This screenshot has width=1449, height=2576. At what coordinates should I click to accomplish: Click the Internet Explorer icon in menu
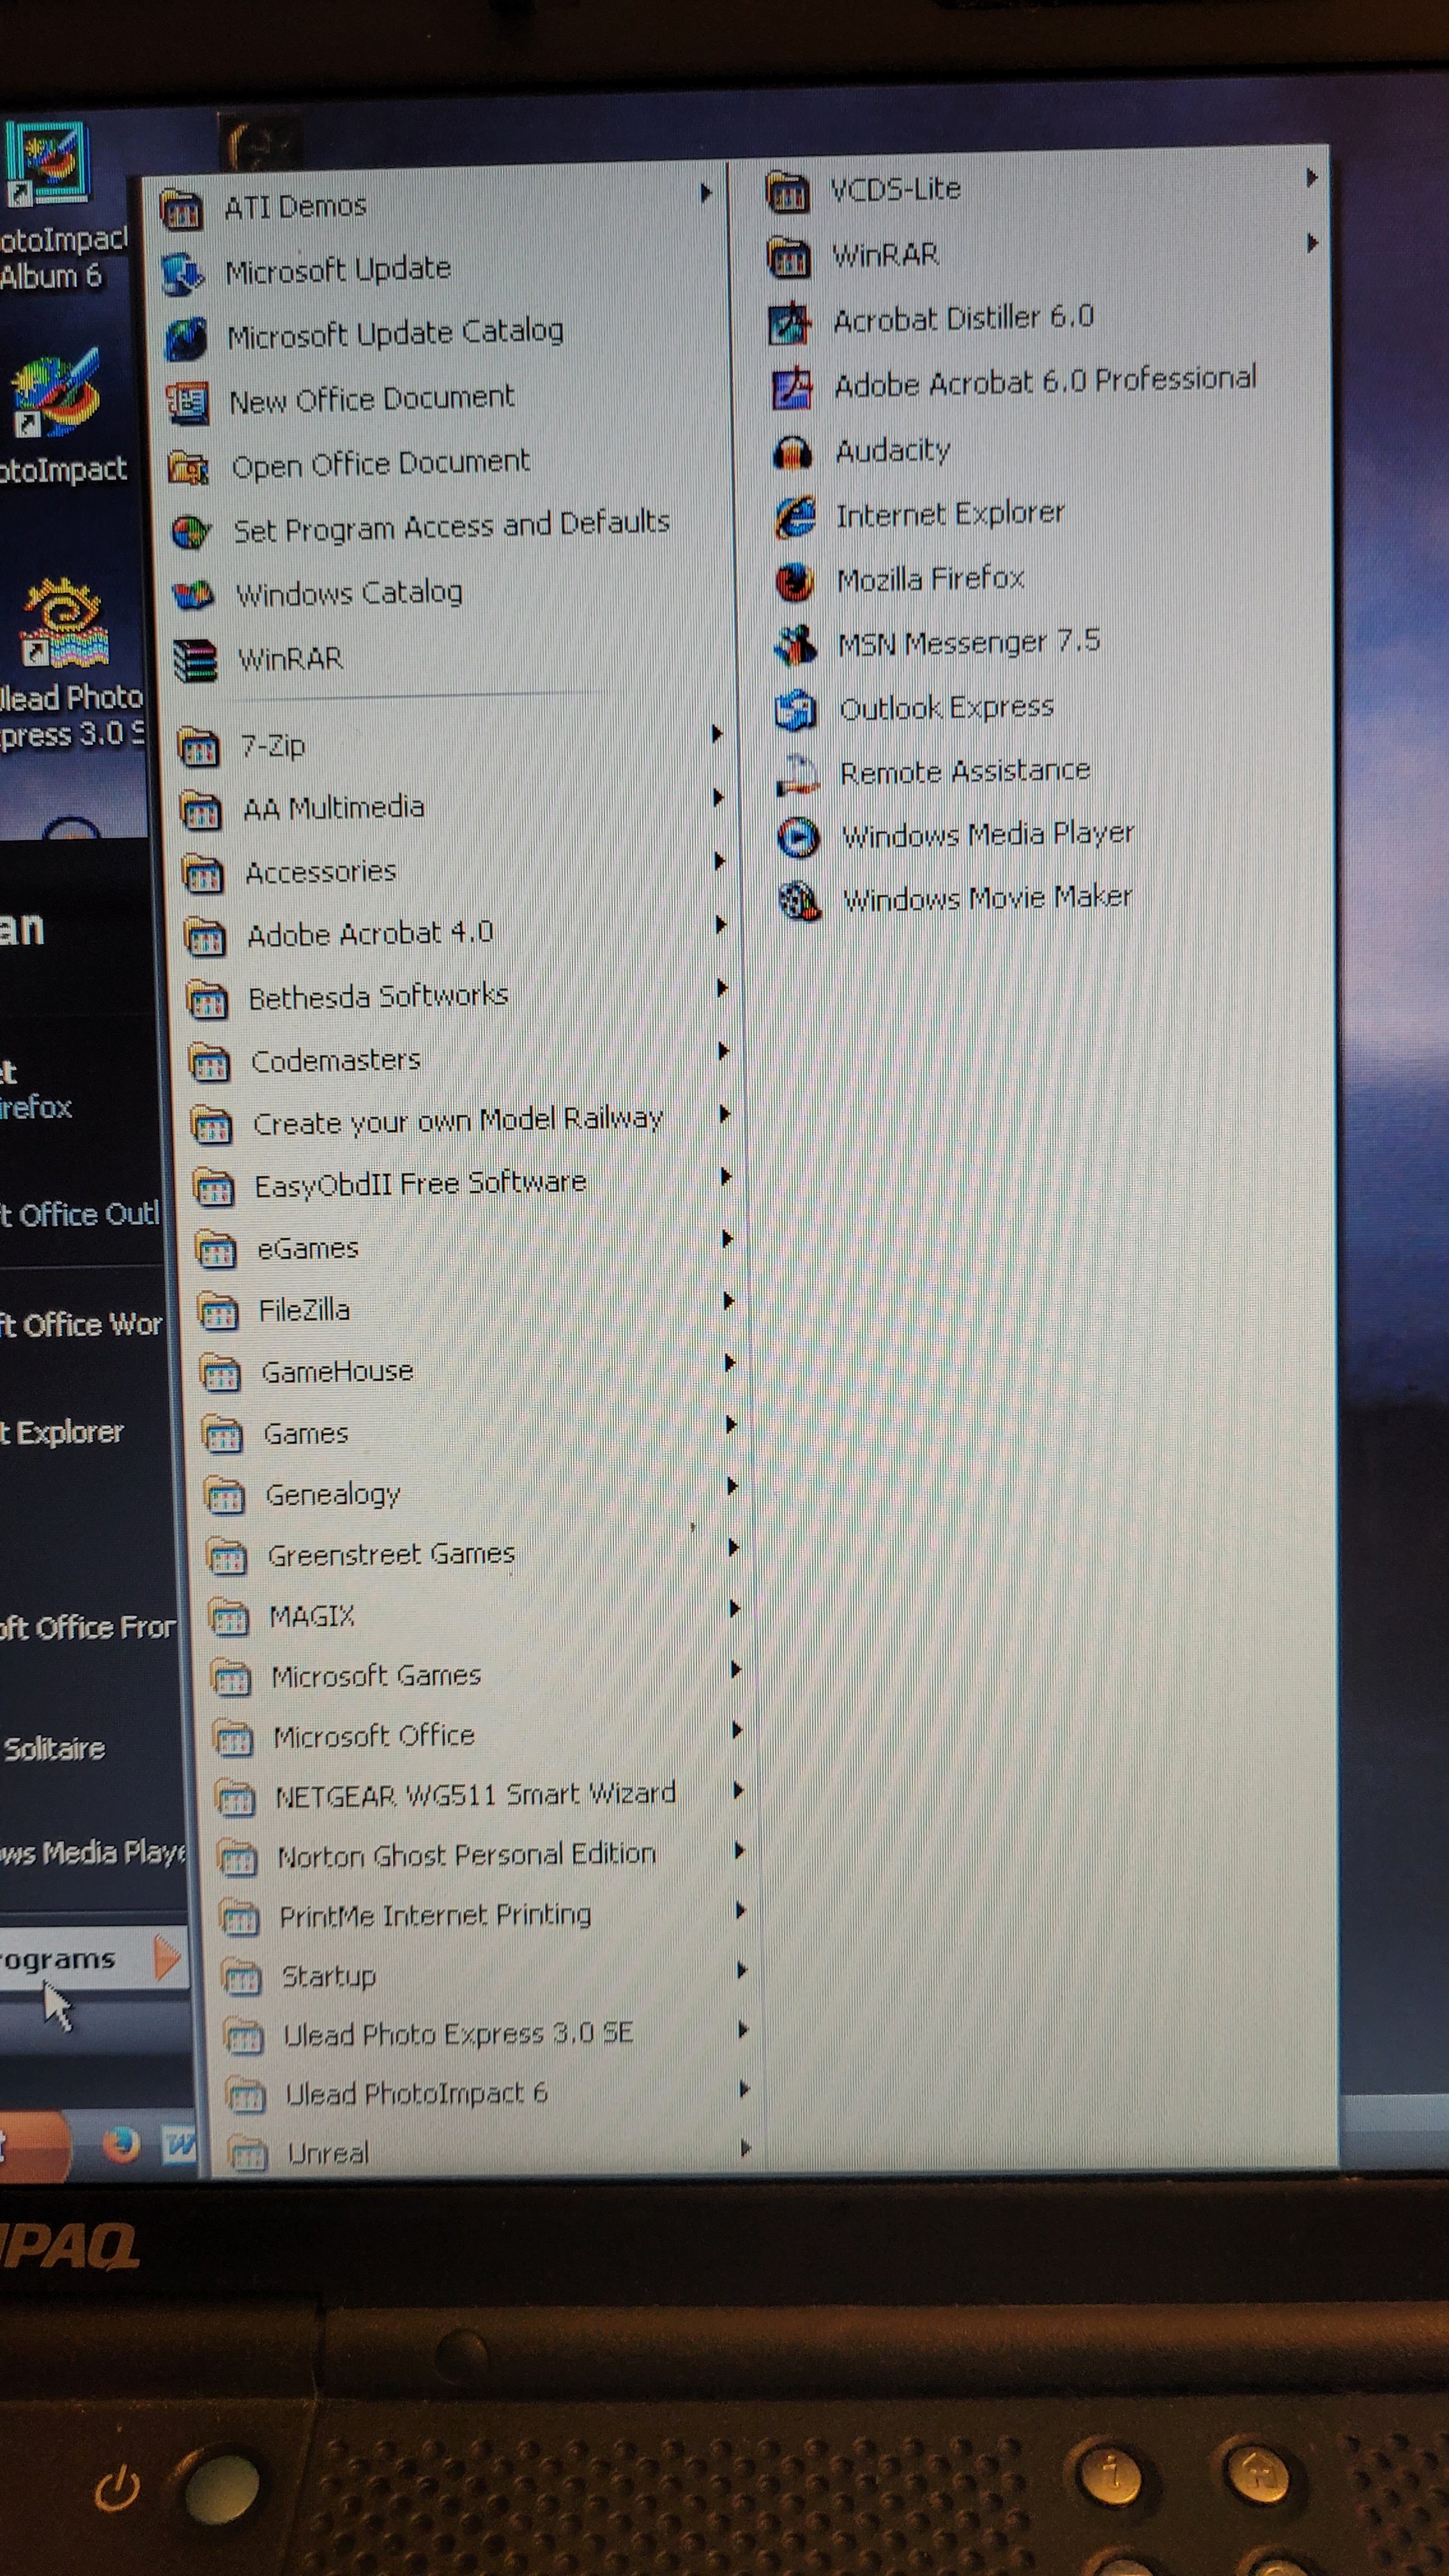point(795,517)
